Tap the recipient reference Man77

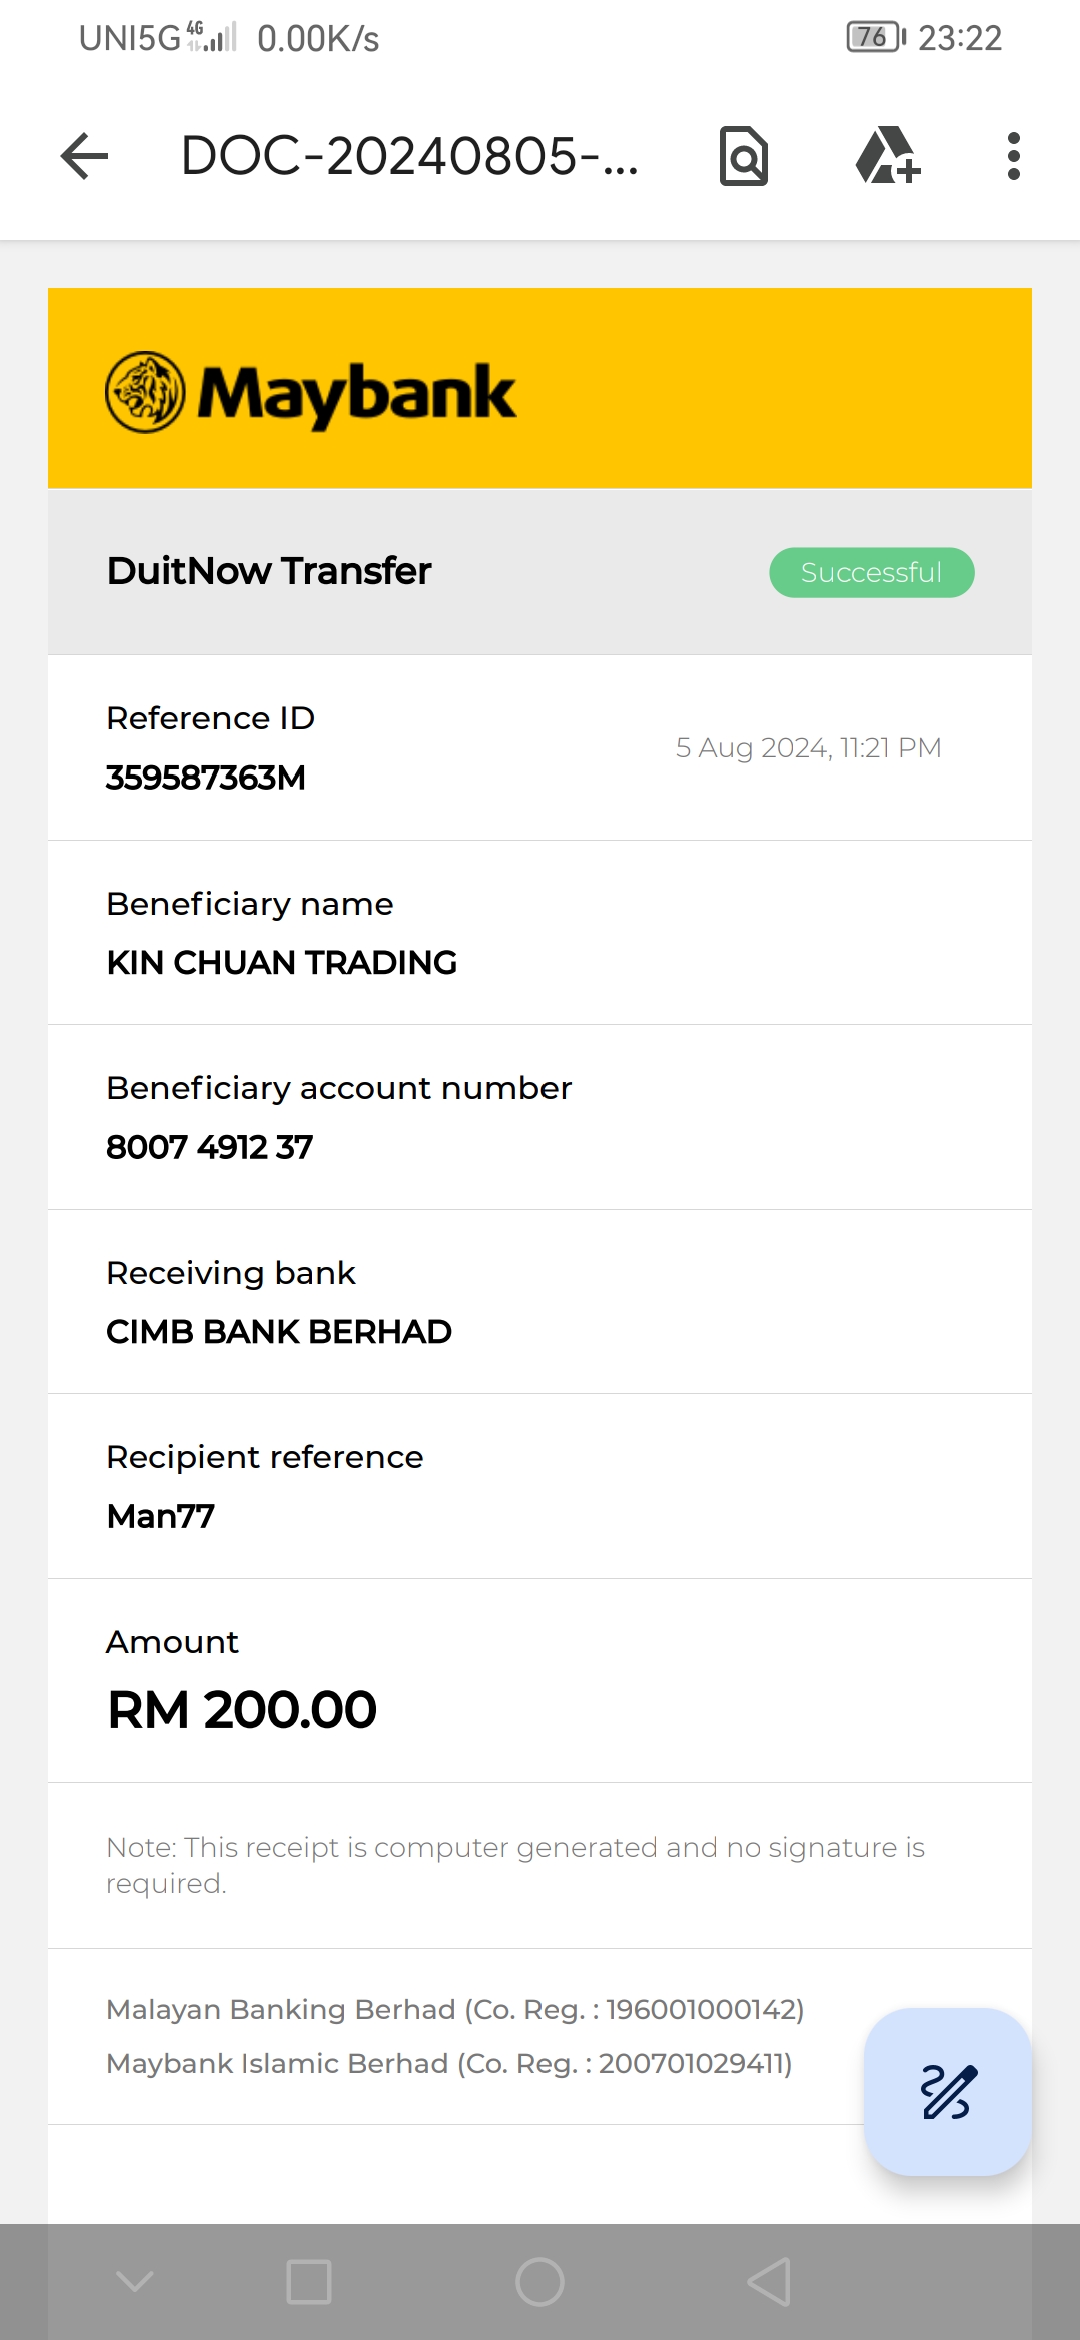pyautogui.click(x=161, y=1516)
